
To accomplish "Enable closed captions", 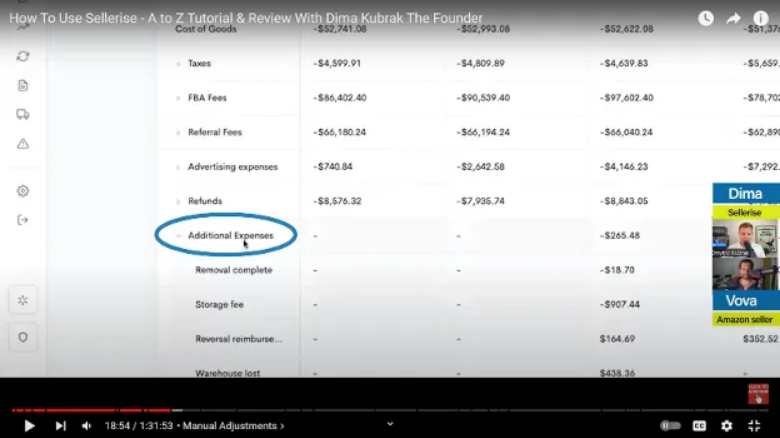I will (x=699, y=426).
